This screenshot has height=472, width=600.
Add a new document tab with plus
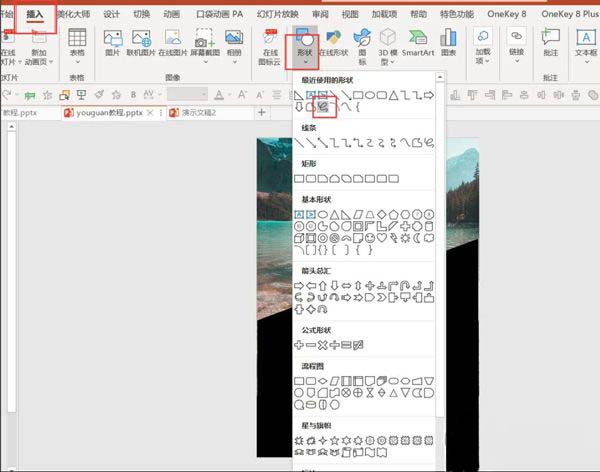click(262, 112)
